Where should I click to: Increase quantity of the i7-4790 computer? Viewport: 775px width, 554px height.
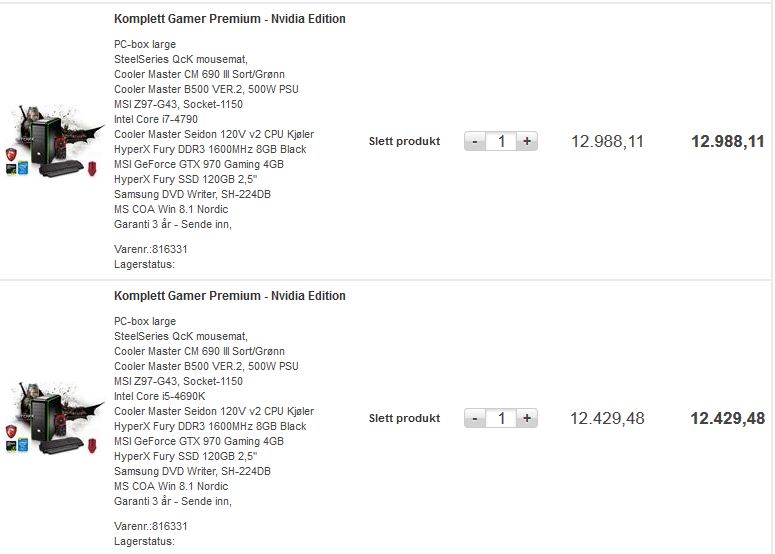tap(527, 141)
